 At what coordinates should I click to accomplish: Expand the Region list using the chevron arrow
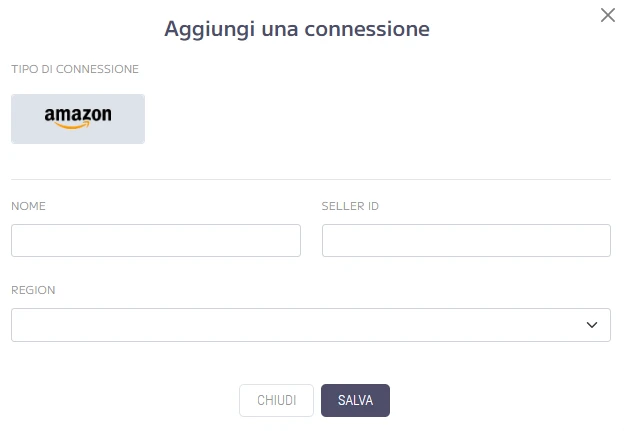pyautogui.click(x=592, y=325)
